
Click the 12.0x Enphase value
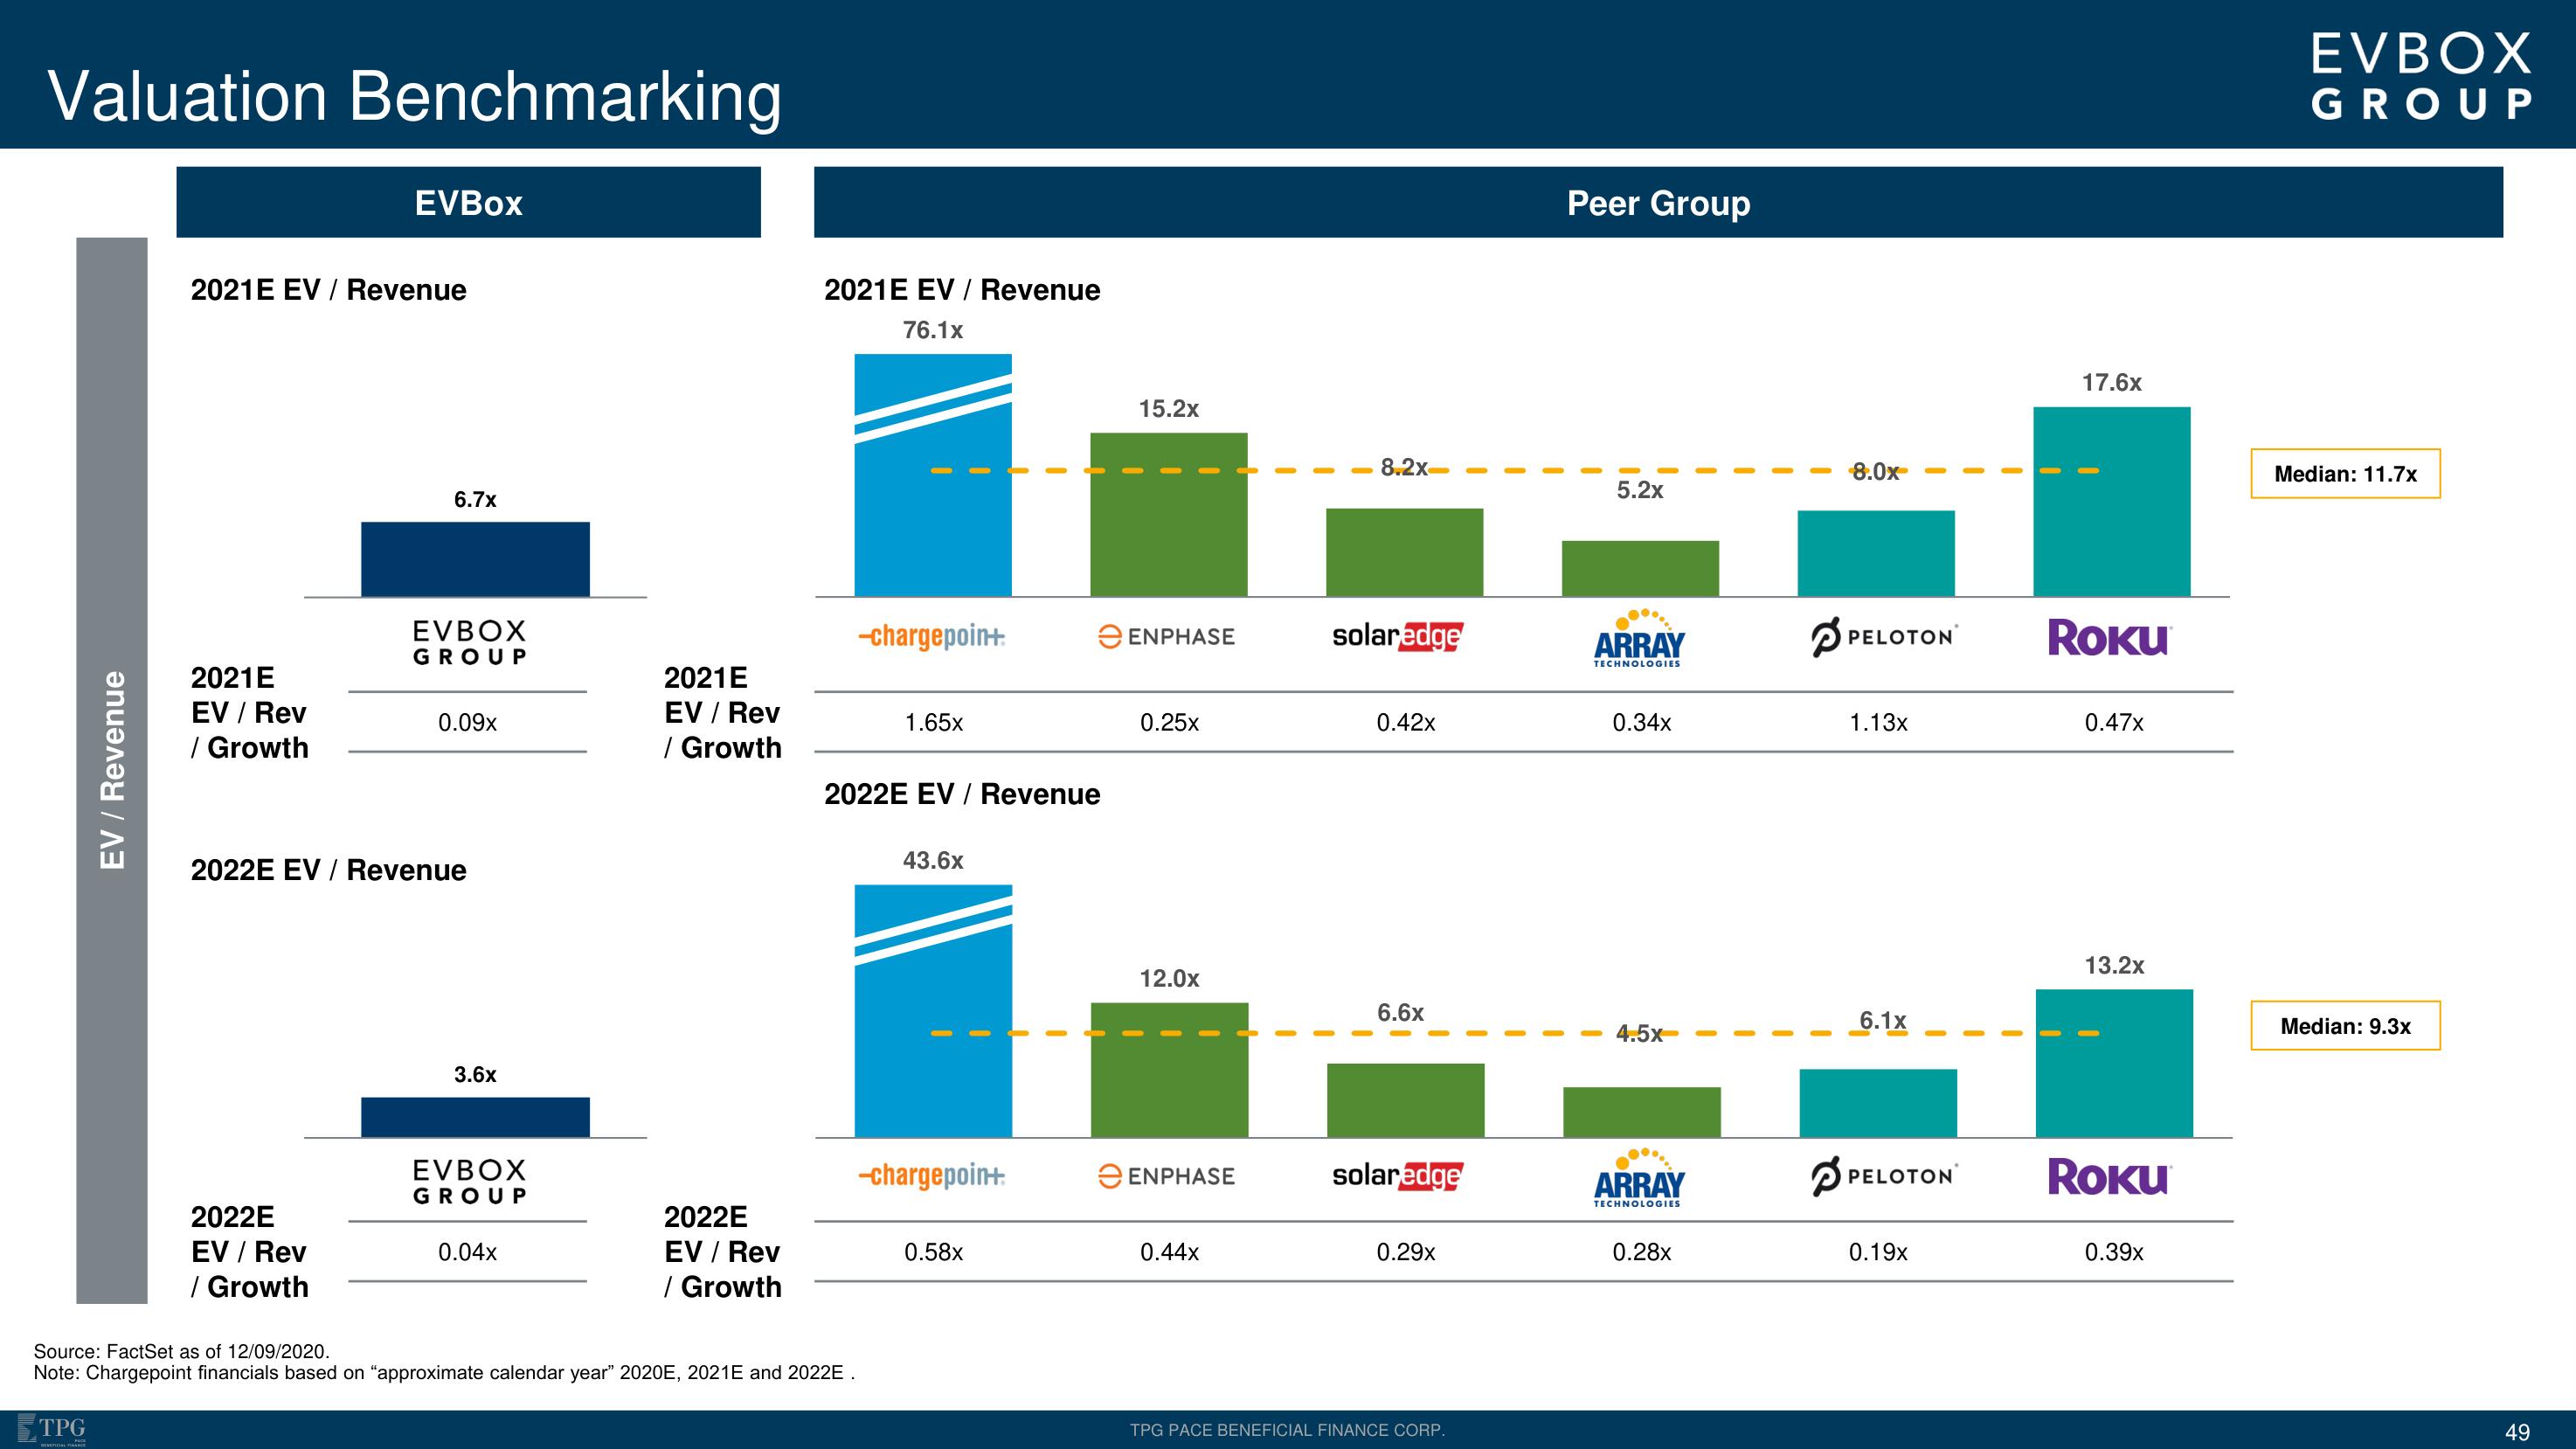click(1169, 978)
